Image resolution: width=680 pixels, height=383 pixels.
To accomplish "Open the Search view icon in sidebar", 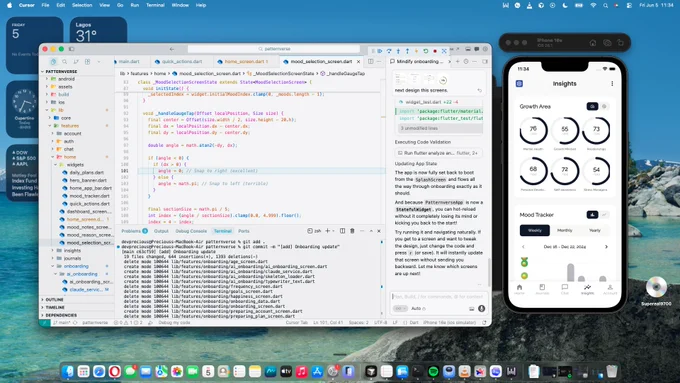I will pos(65,62).
